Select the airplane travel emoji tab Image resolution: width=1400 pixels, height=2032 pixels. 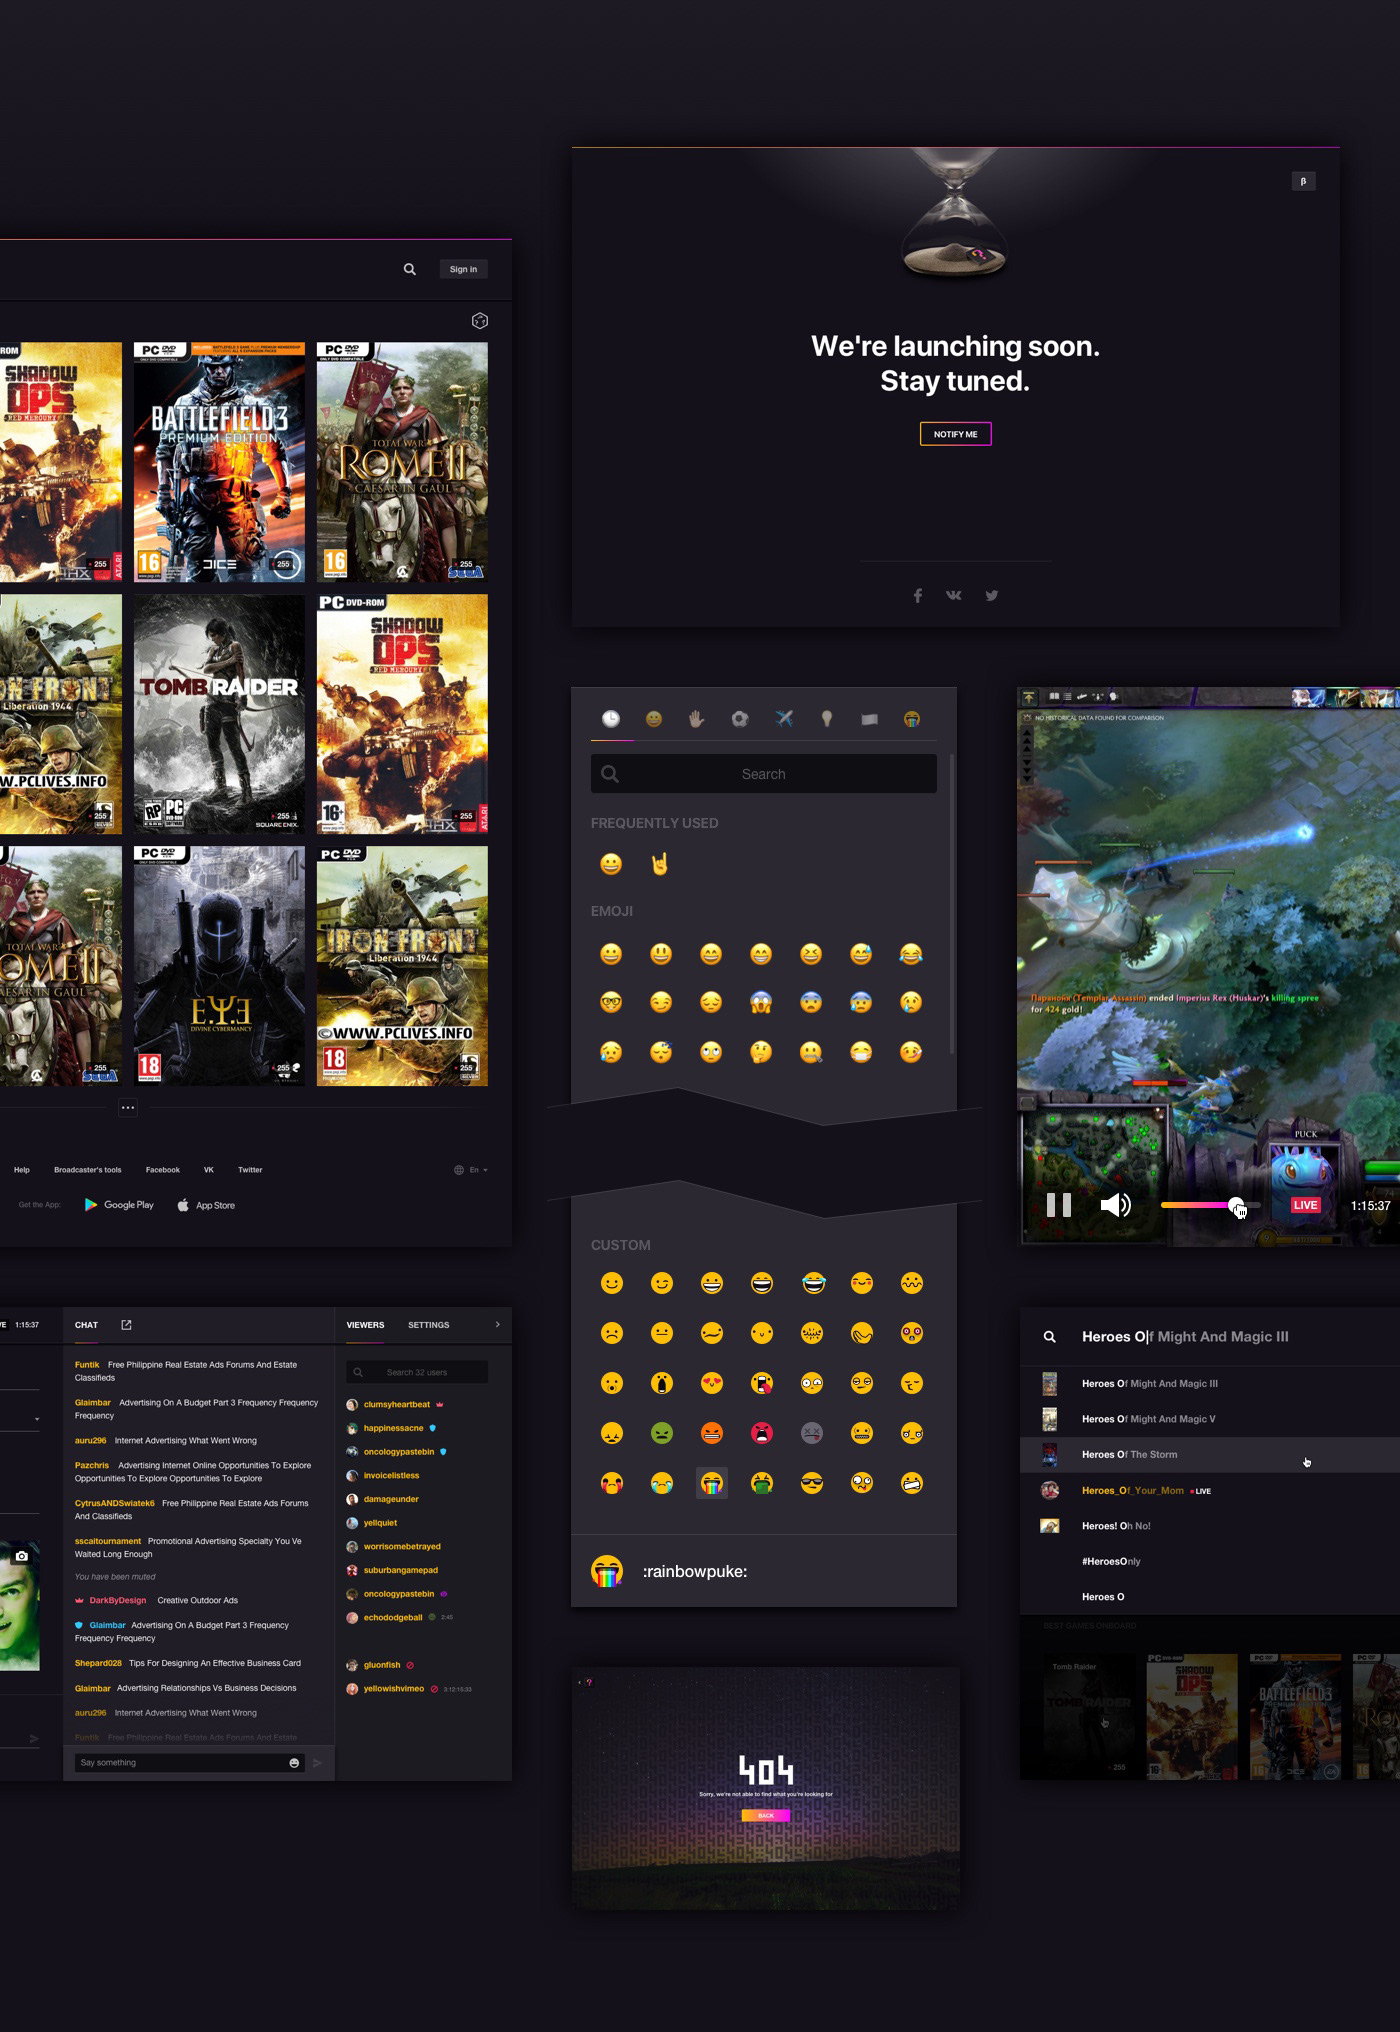click(x=784, y=719)
